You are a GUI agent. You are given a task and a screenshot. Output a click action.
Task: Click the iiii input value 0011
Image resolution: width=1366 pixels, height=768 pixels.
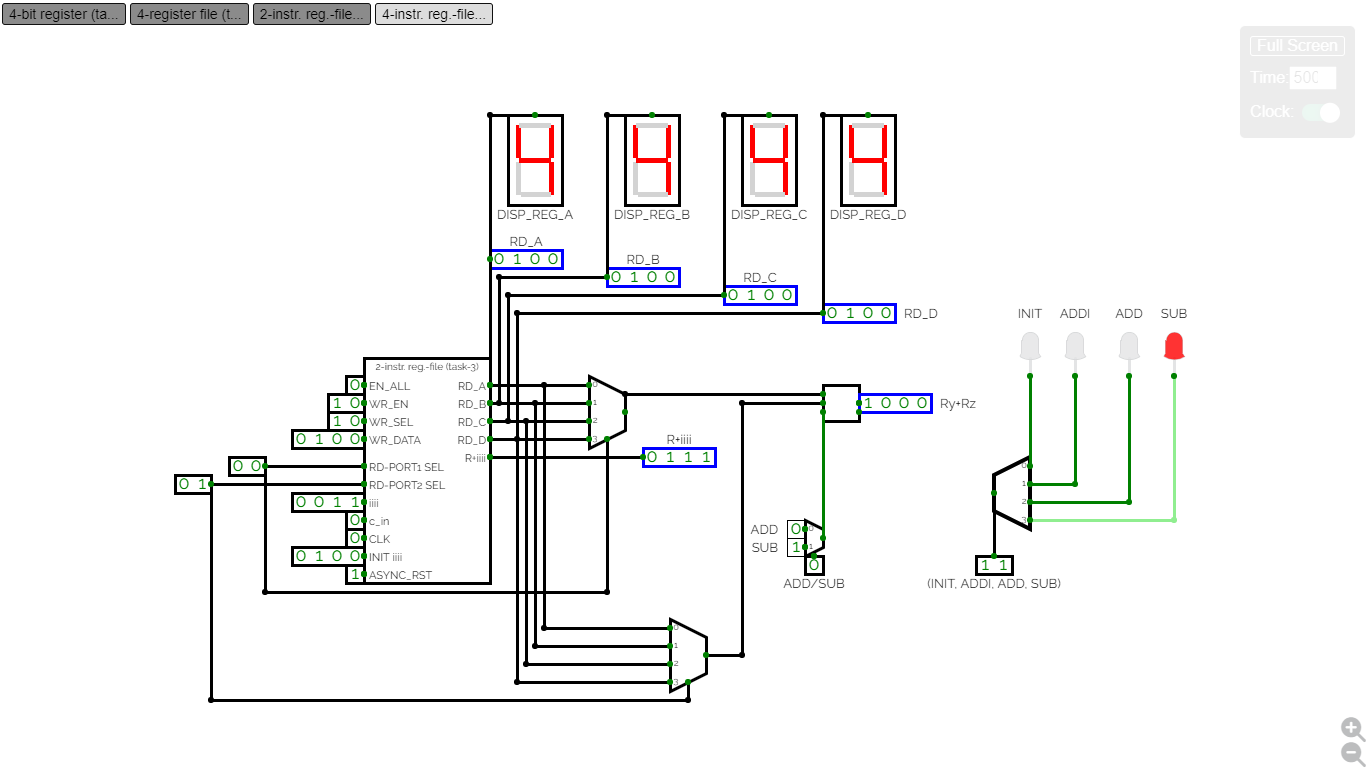[328, 503]
